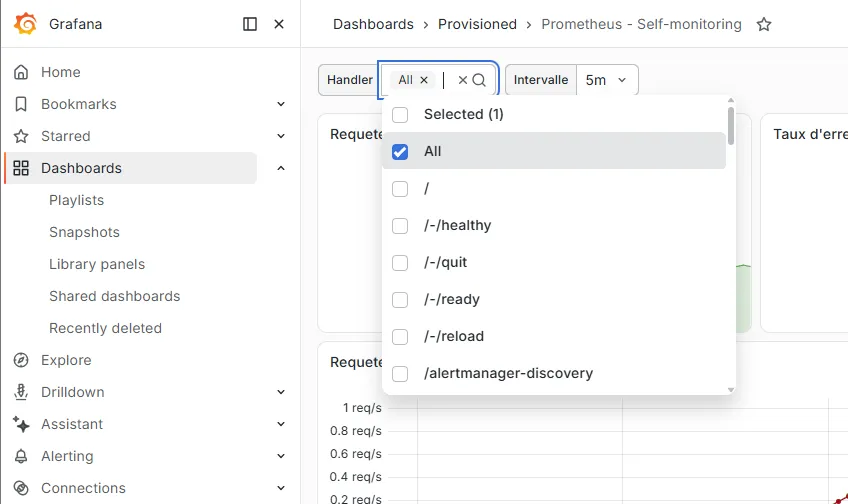The width and height of the screenshot is (848, 504).
Task: Go to Home in sidebar
Action: click(x=61, y=72)
